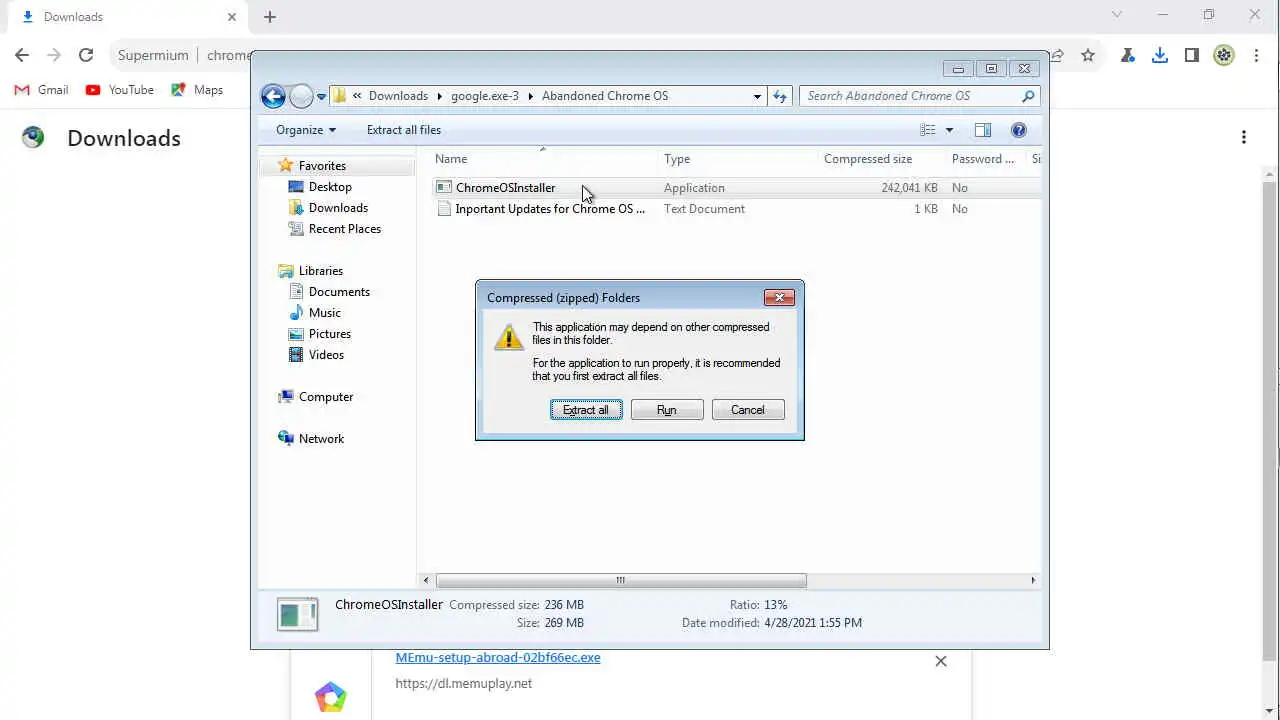
Task: Click the Cancel button in dialog
Action: point(748,410)
